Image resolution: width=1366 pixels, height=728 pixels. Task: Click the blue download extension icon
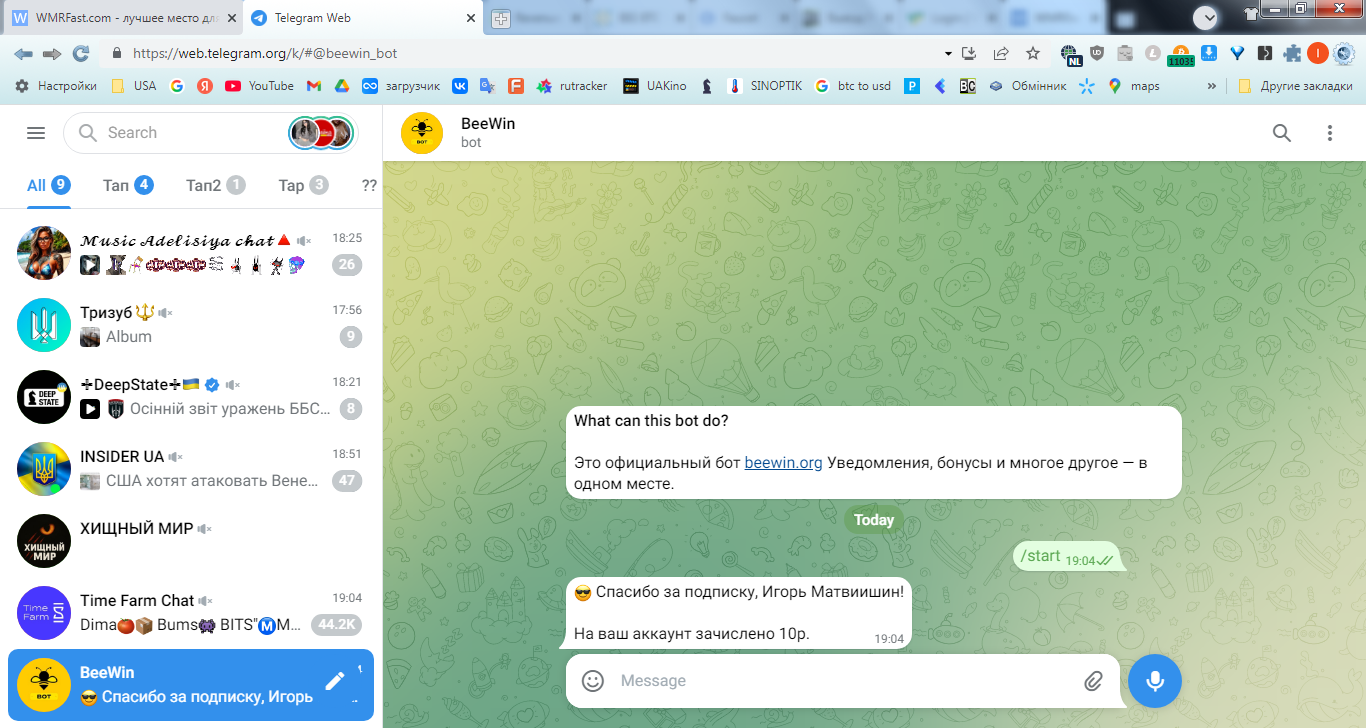pyautogui.click(x=1209, y=53)
